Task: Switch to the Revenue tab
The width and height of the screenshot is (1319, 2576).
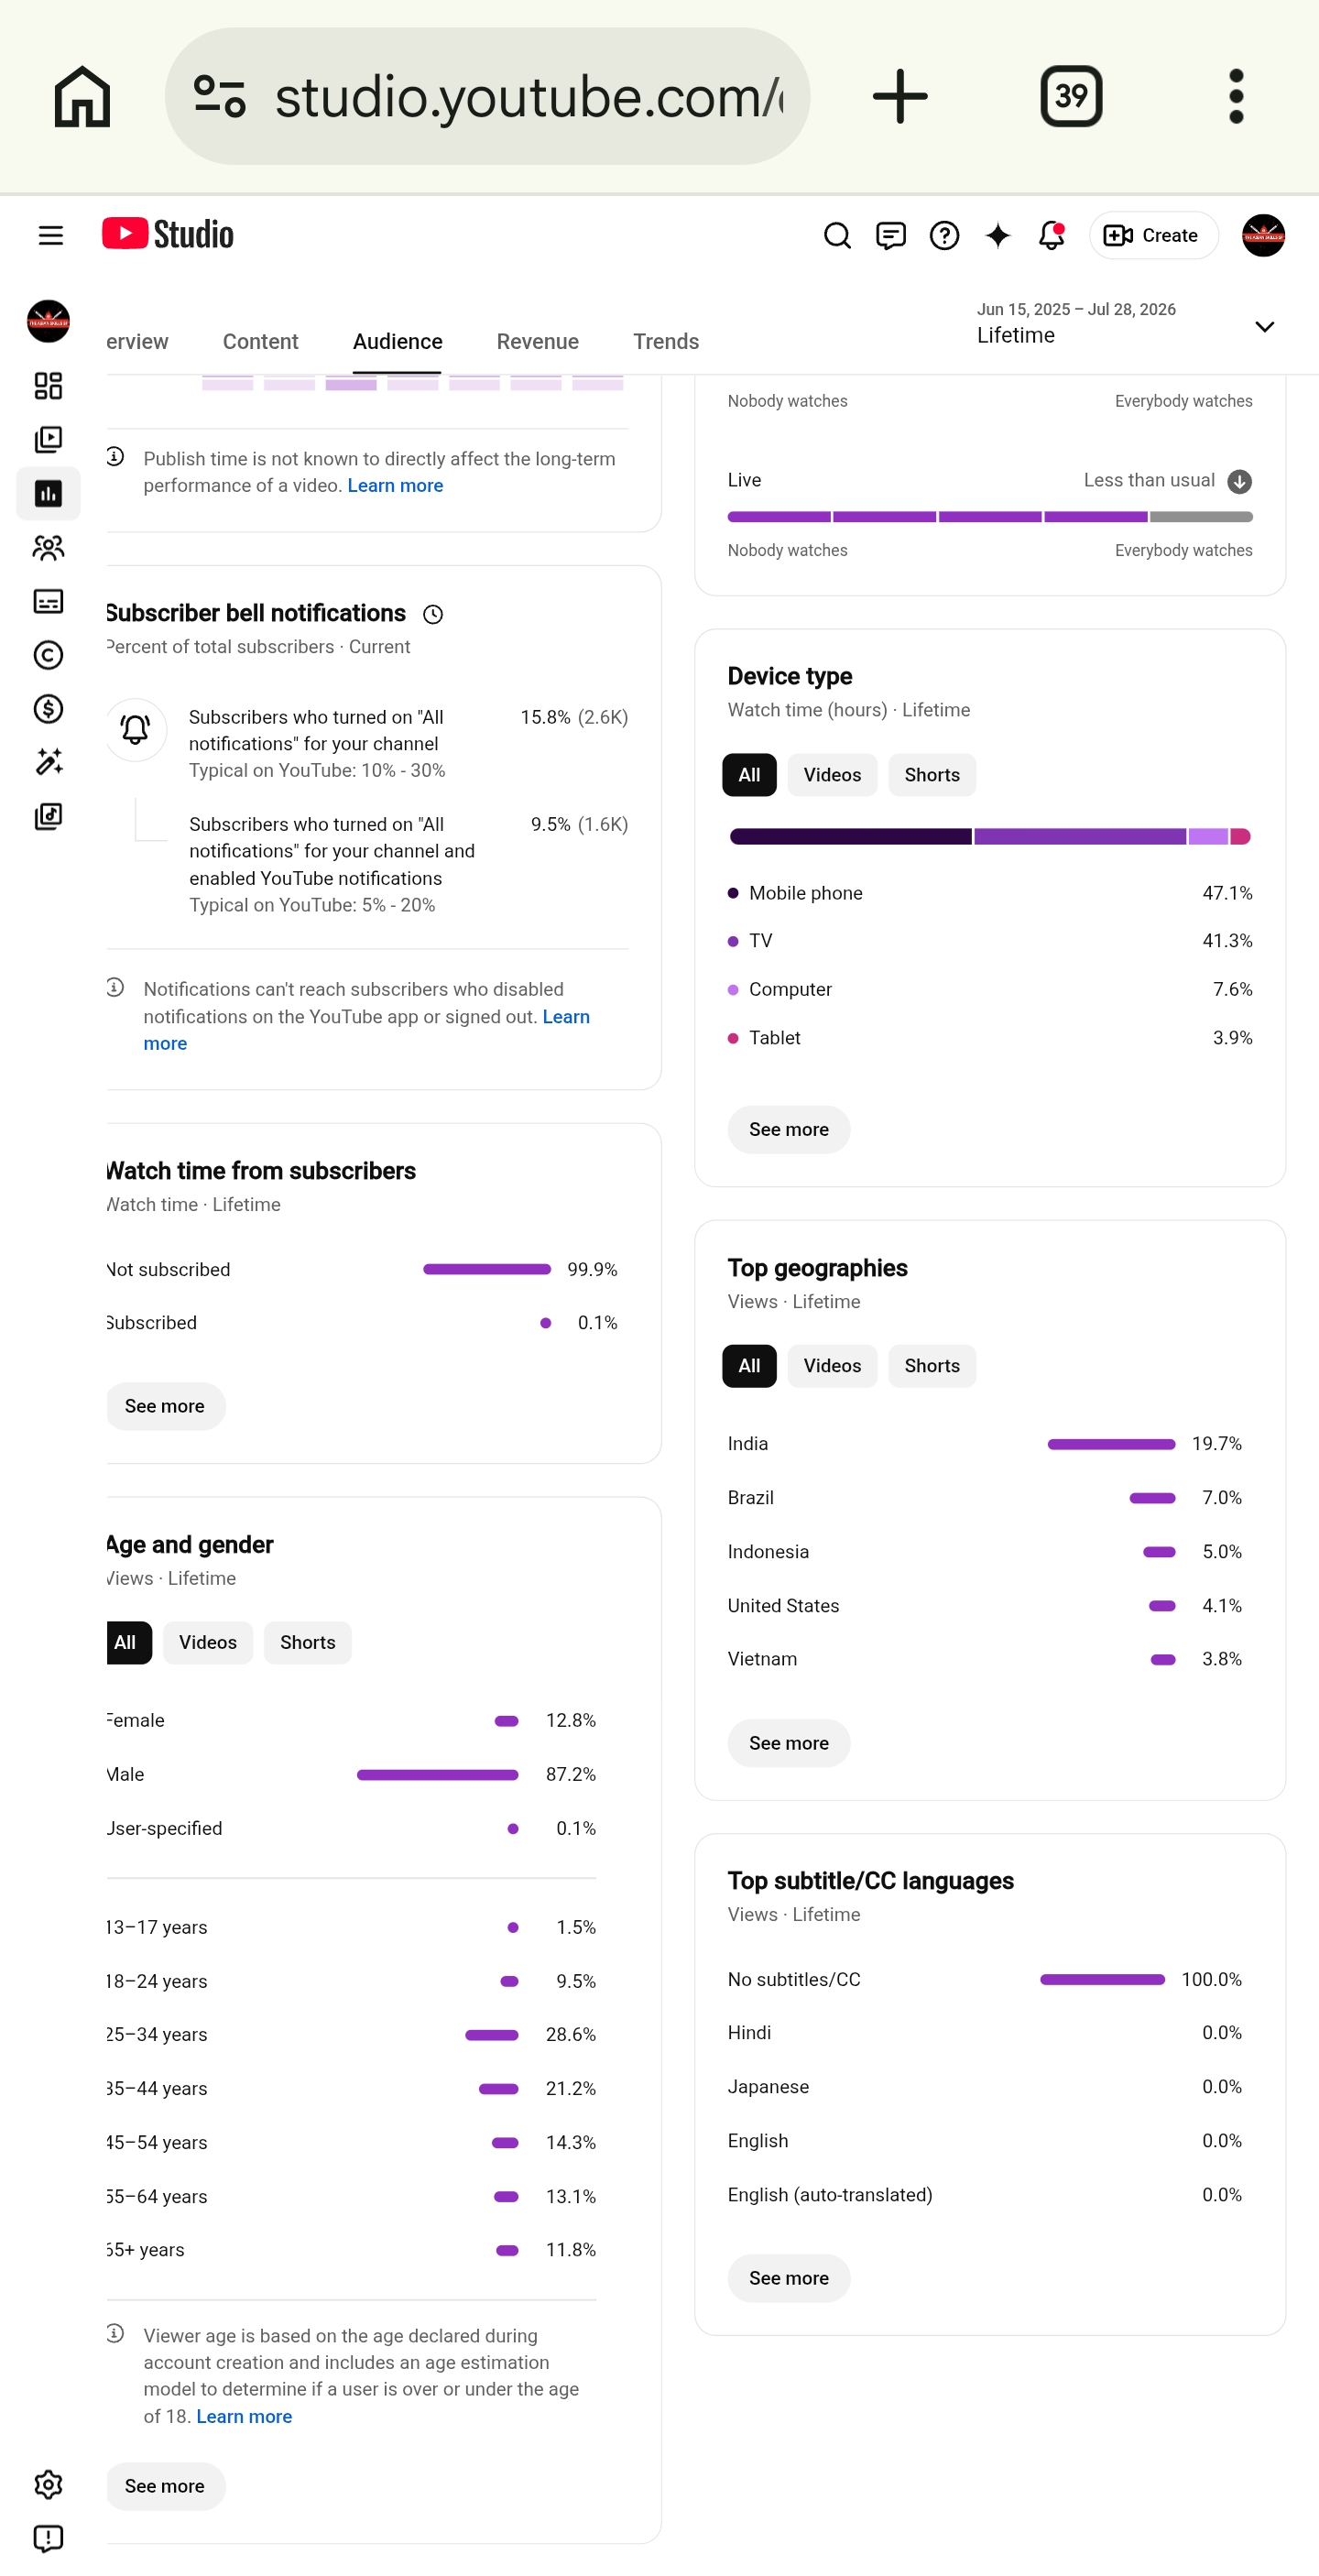Action: 538,342
